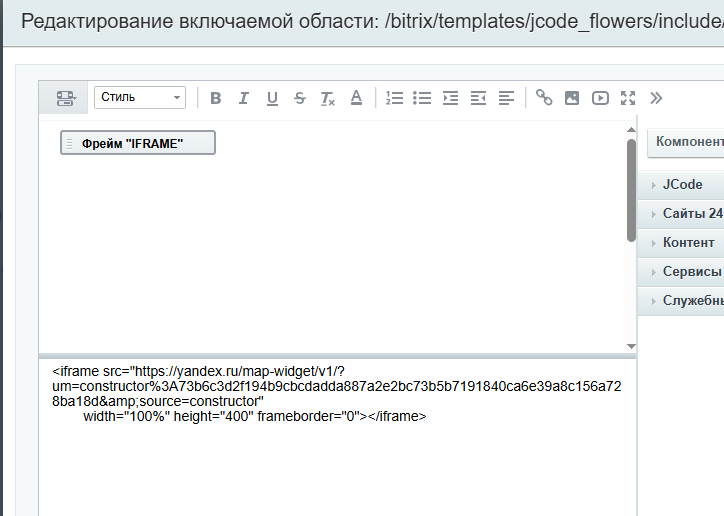
Task: Open the text alignment options
Action: [506, 98]
